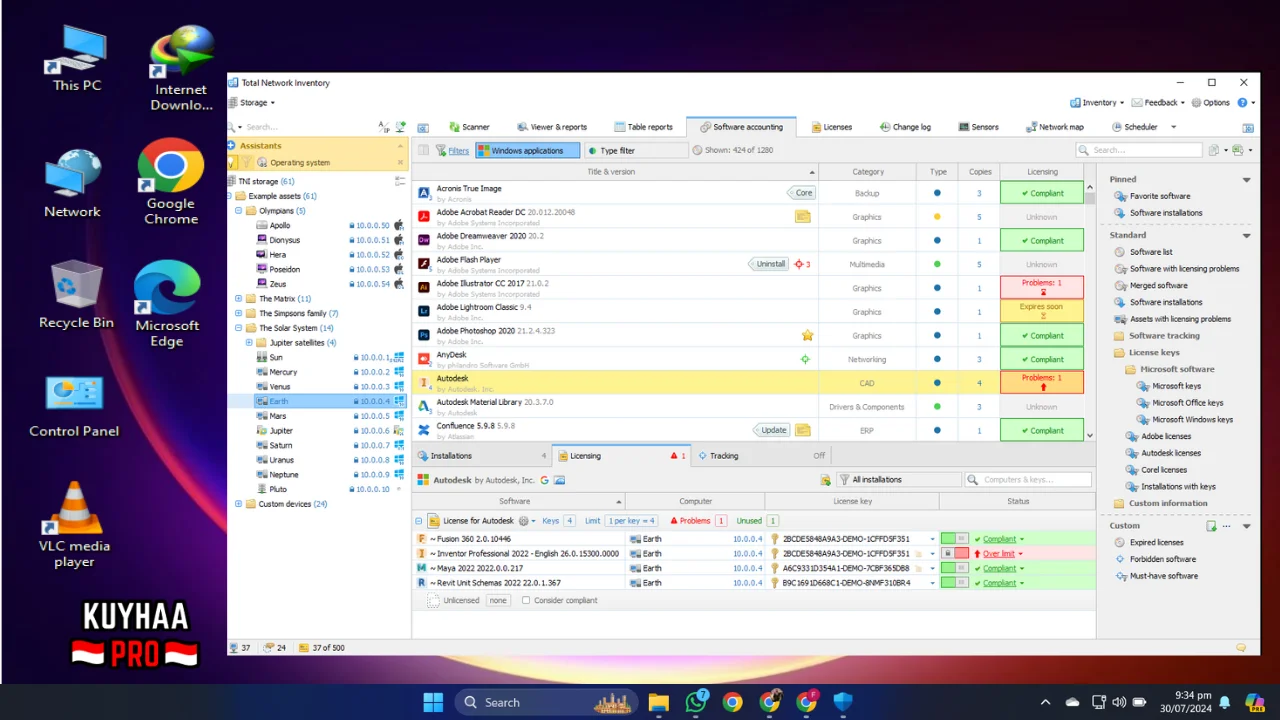
Task: Close the Operating system assistant with X
Action: click(399, 162)
